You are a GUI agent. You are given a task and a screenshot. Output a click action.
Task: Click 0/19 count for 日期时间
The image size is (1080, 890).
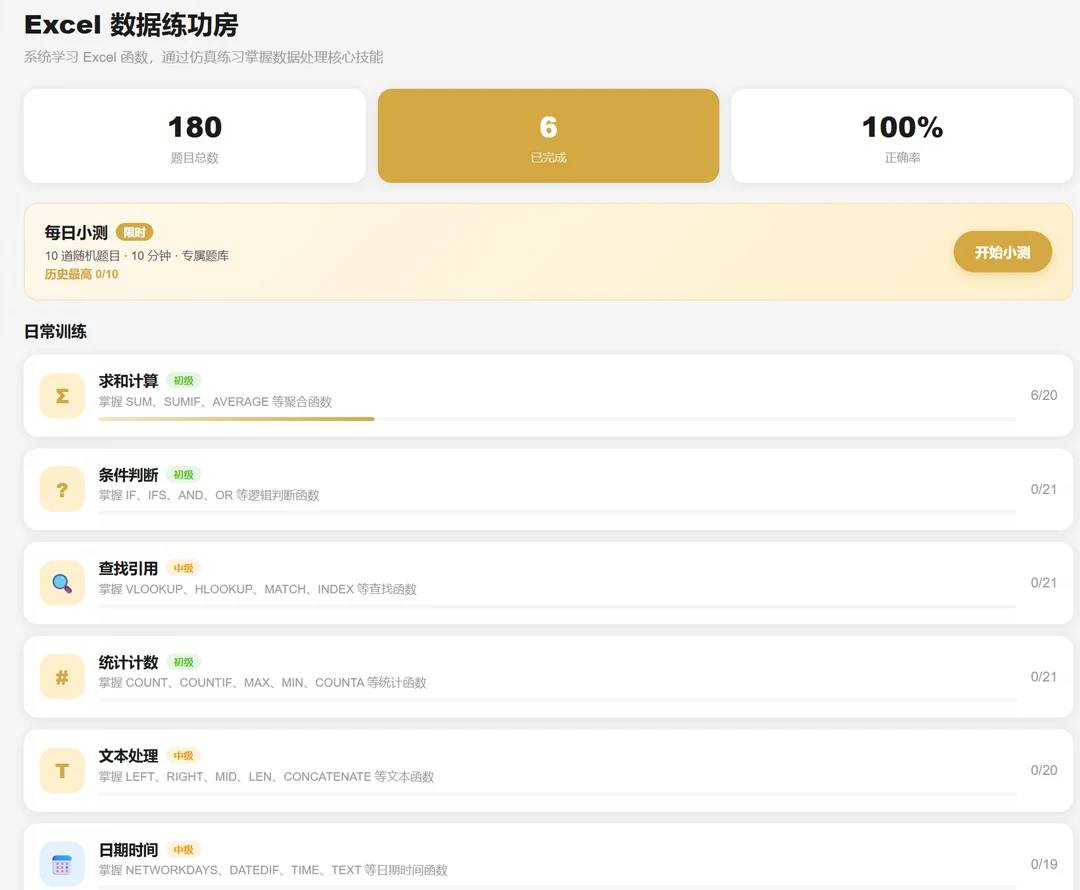click(1043, 864)
